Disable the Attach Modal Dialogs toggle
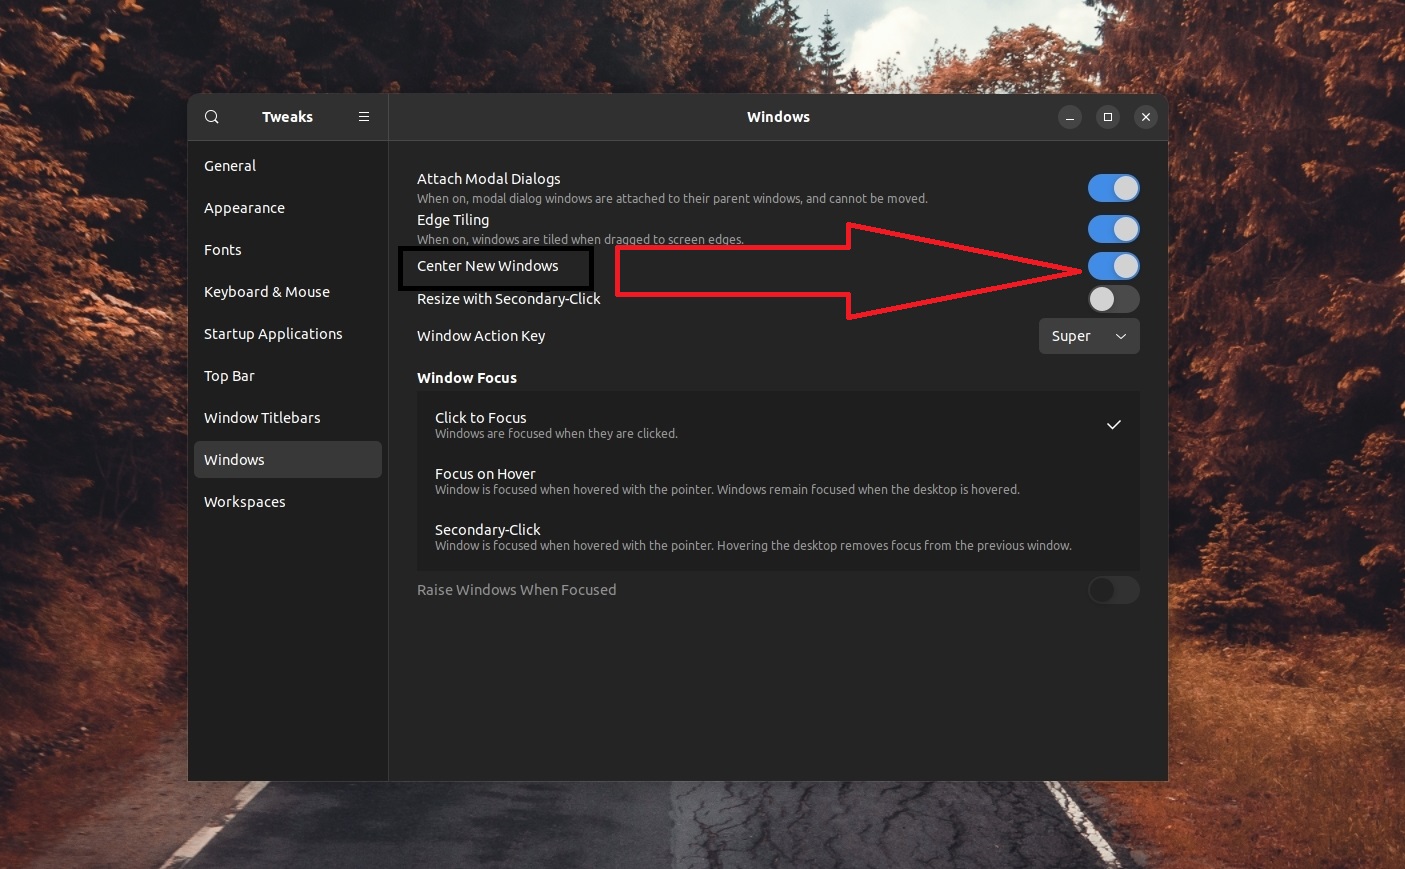Viewport: 1405px width, 869px height. (x=1113, y=188)
